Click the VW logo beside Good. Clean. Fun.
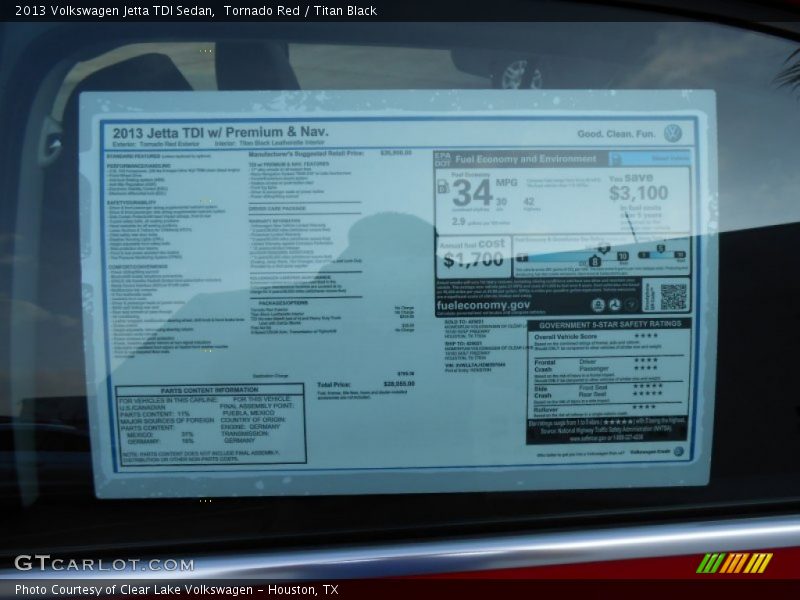The height and width of the screenshot is (600, 800). (673, 133)
